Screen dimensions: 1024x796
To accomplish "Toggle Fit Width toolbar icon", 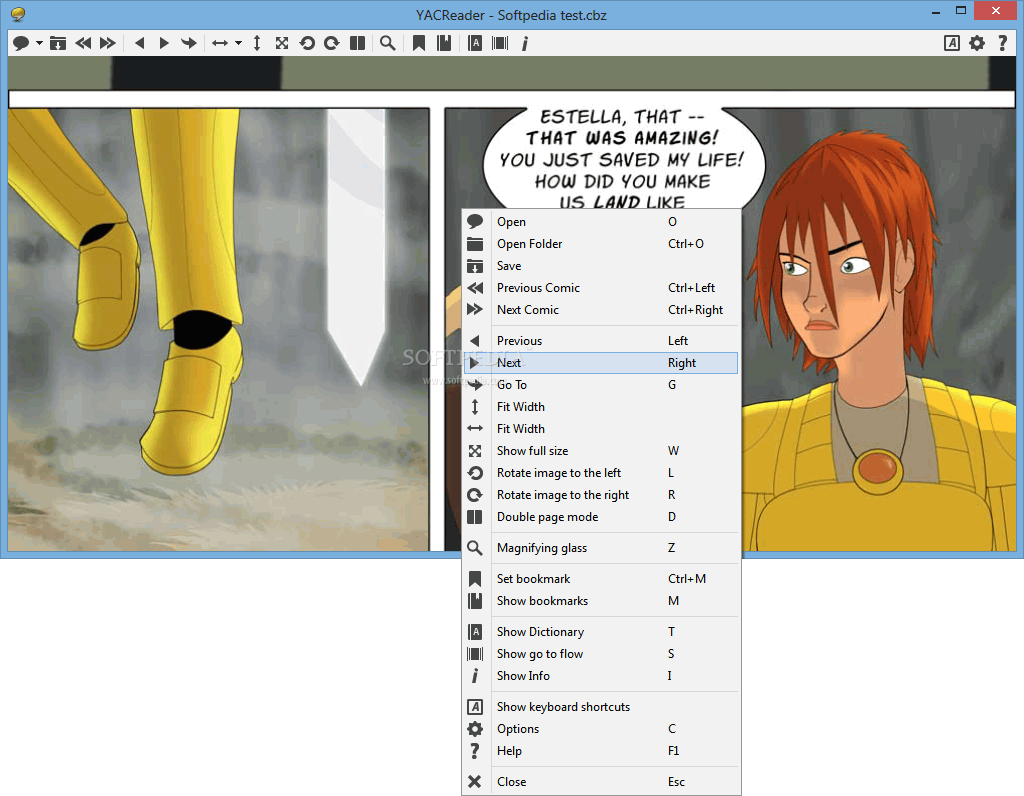I will 220,43.
